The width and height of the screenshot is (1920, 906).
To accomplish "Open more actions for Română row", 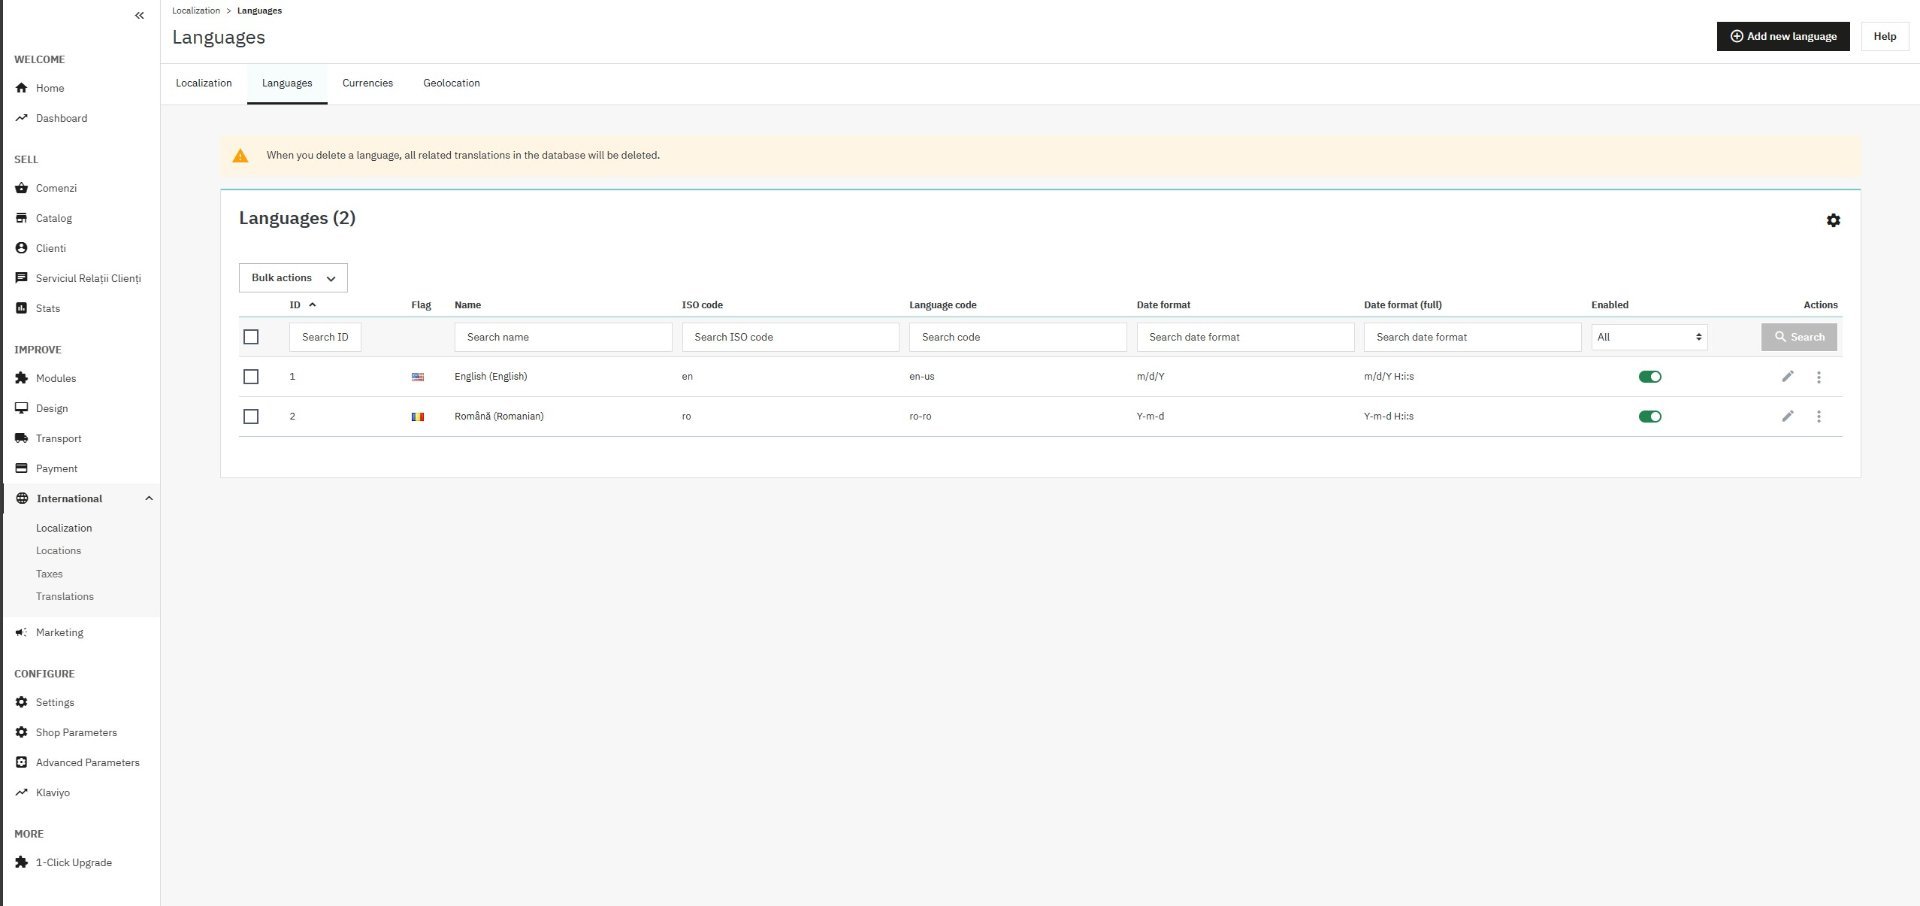I will tap(1819, 416).
